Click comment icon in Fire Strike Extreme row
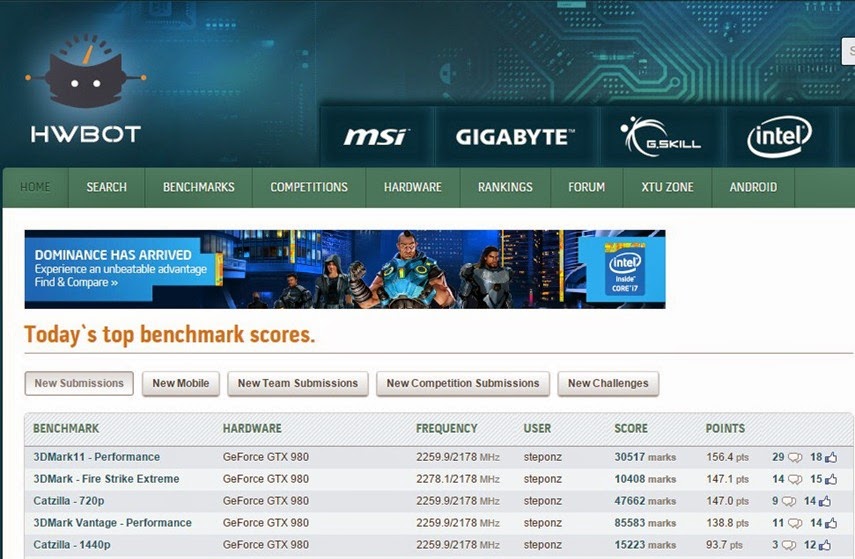This screenshot has width=855, height=559. click(795, 479)
